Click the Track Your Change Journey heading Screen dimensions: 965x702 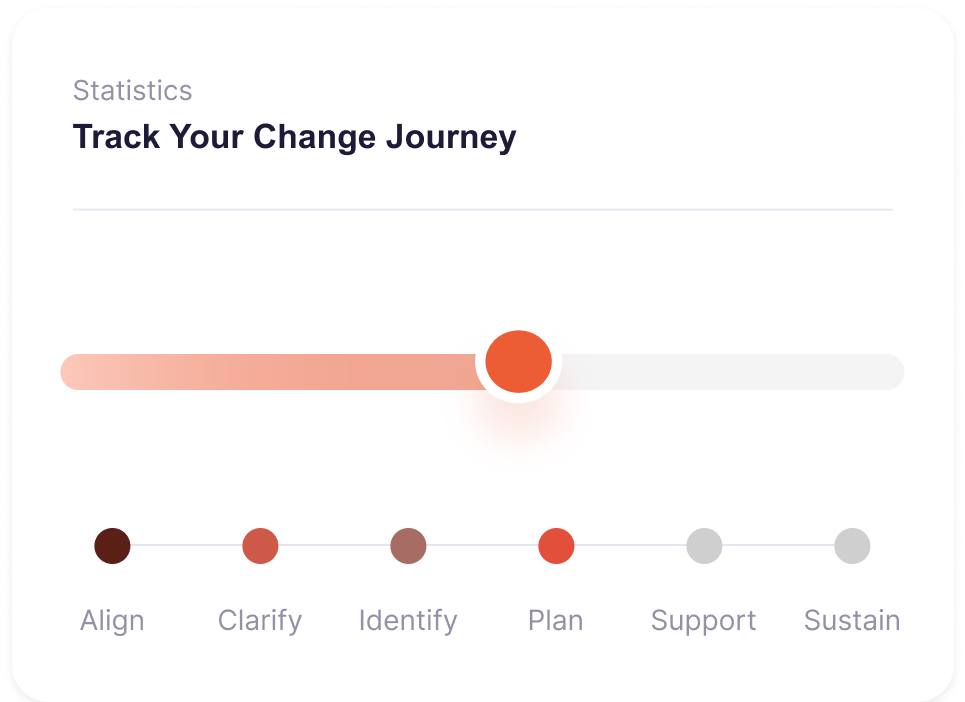(x=295, y=137)
